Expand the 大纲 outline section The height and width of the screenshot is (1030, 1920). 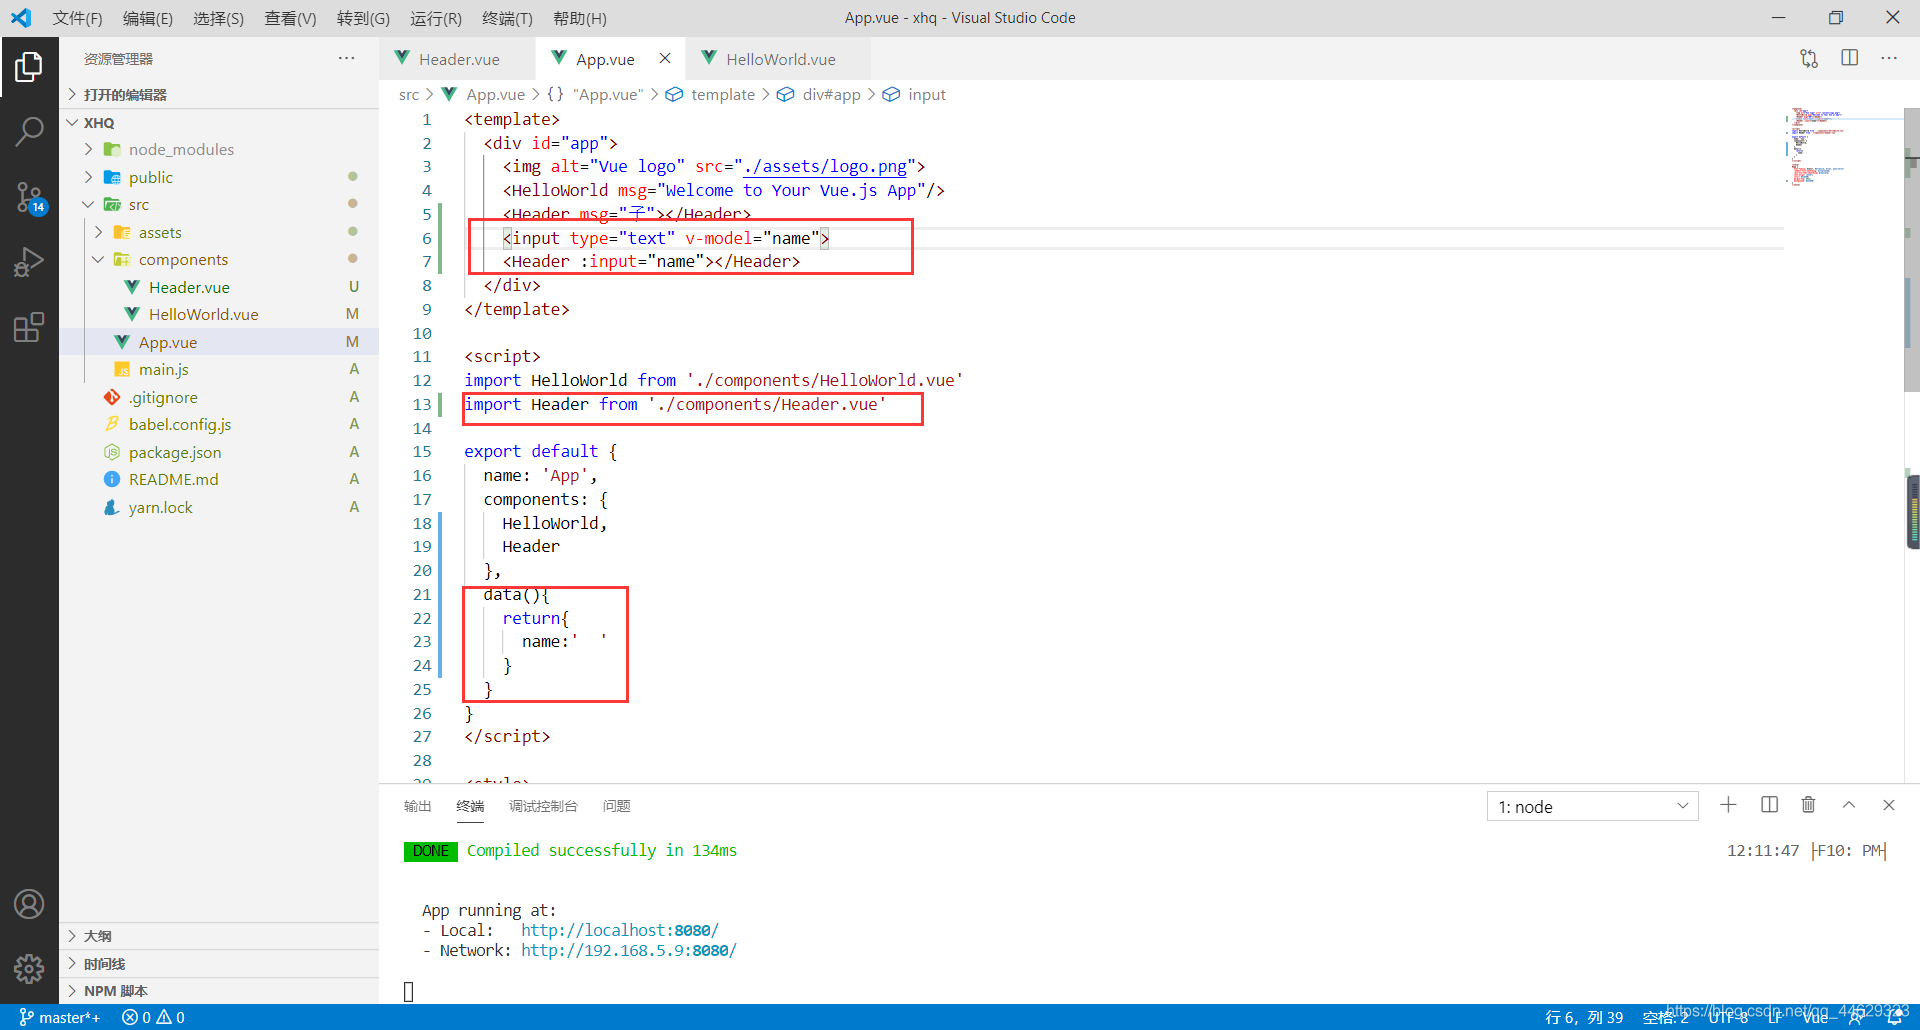[x=218, y=936]
